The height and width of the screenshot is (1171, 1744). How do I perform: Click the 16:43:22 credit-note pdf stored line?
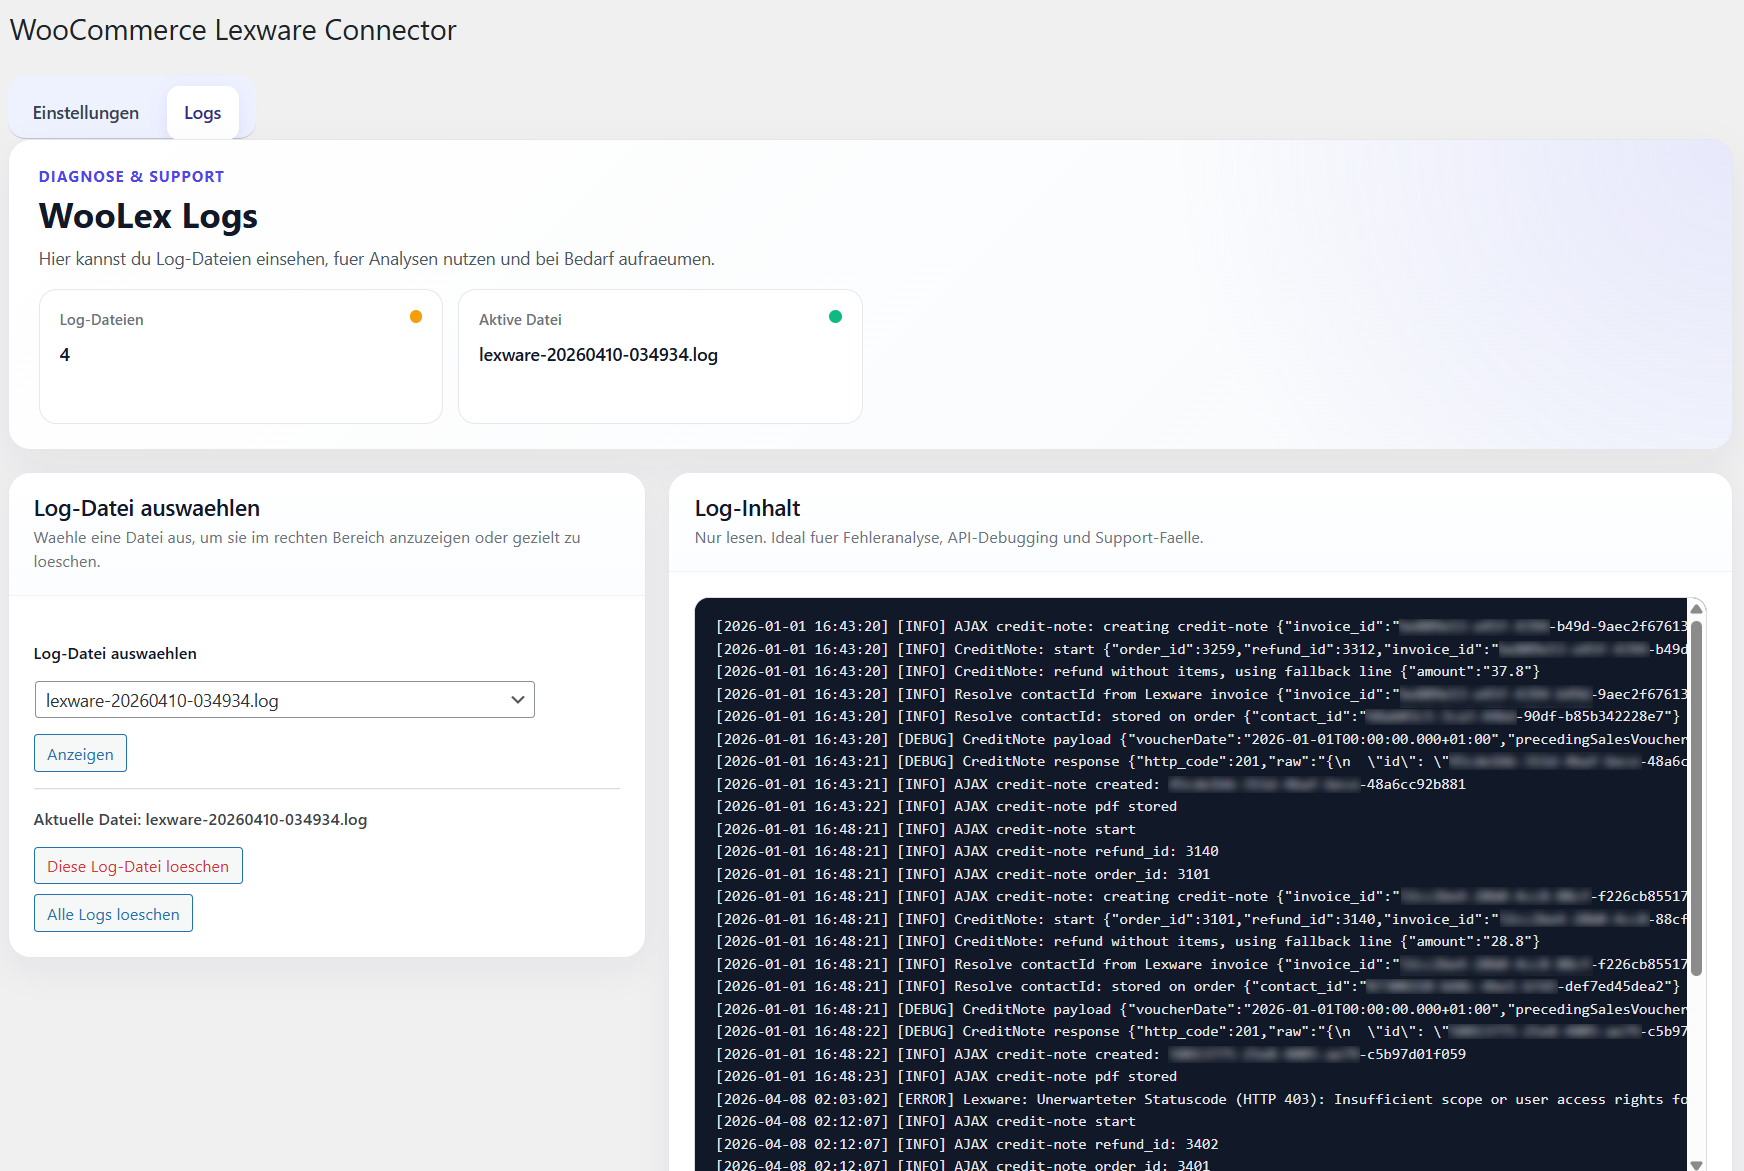point(946,807)
